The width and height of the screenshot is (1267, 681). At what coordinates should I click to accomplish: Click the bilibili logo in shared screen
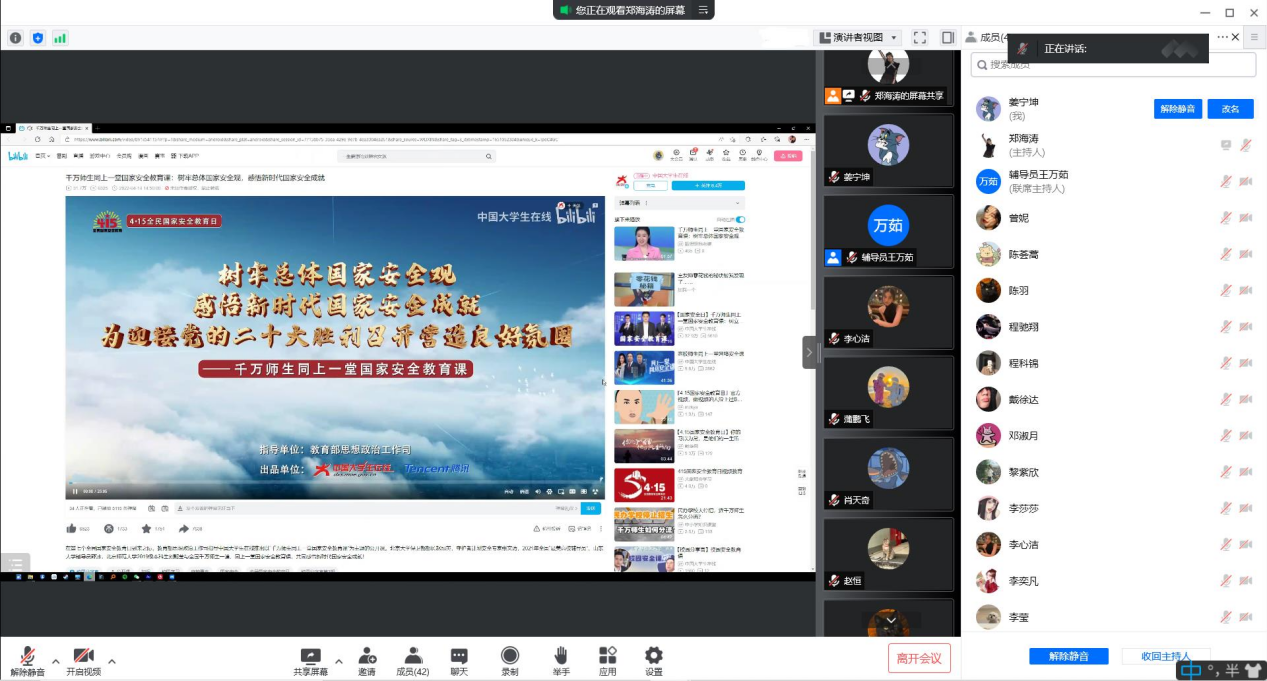(x=18, y=156)
